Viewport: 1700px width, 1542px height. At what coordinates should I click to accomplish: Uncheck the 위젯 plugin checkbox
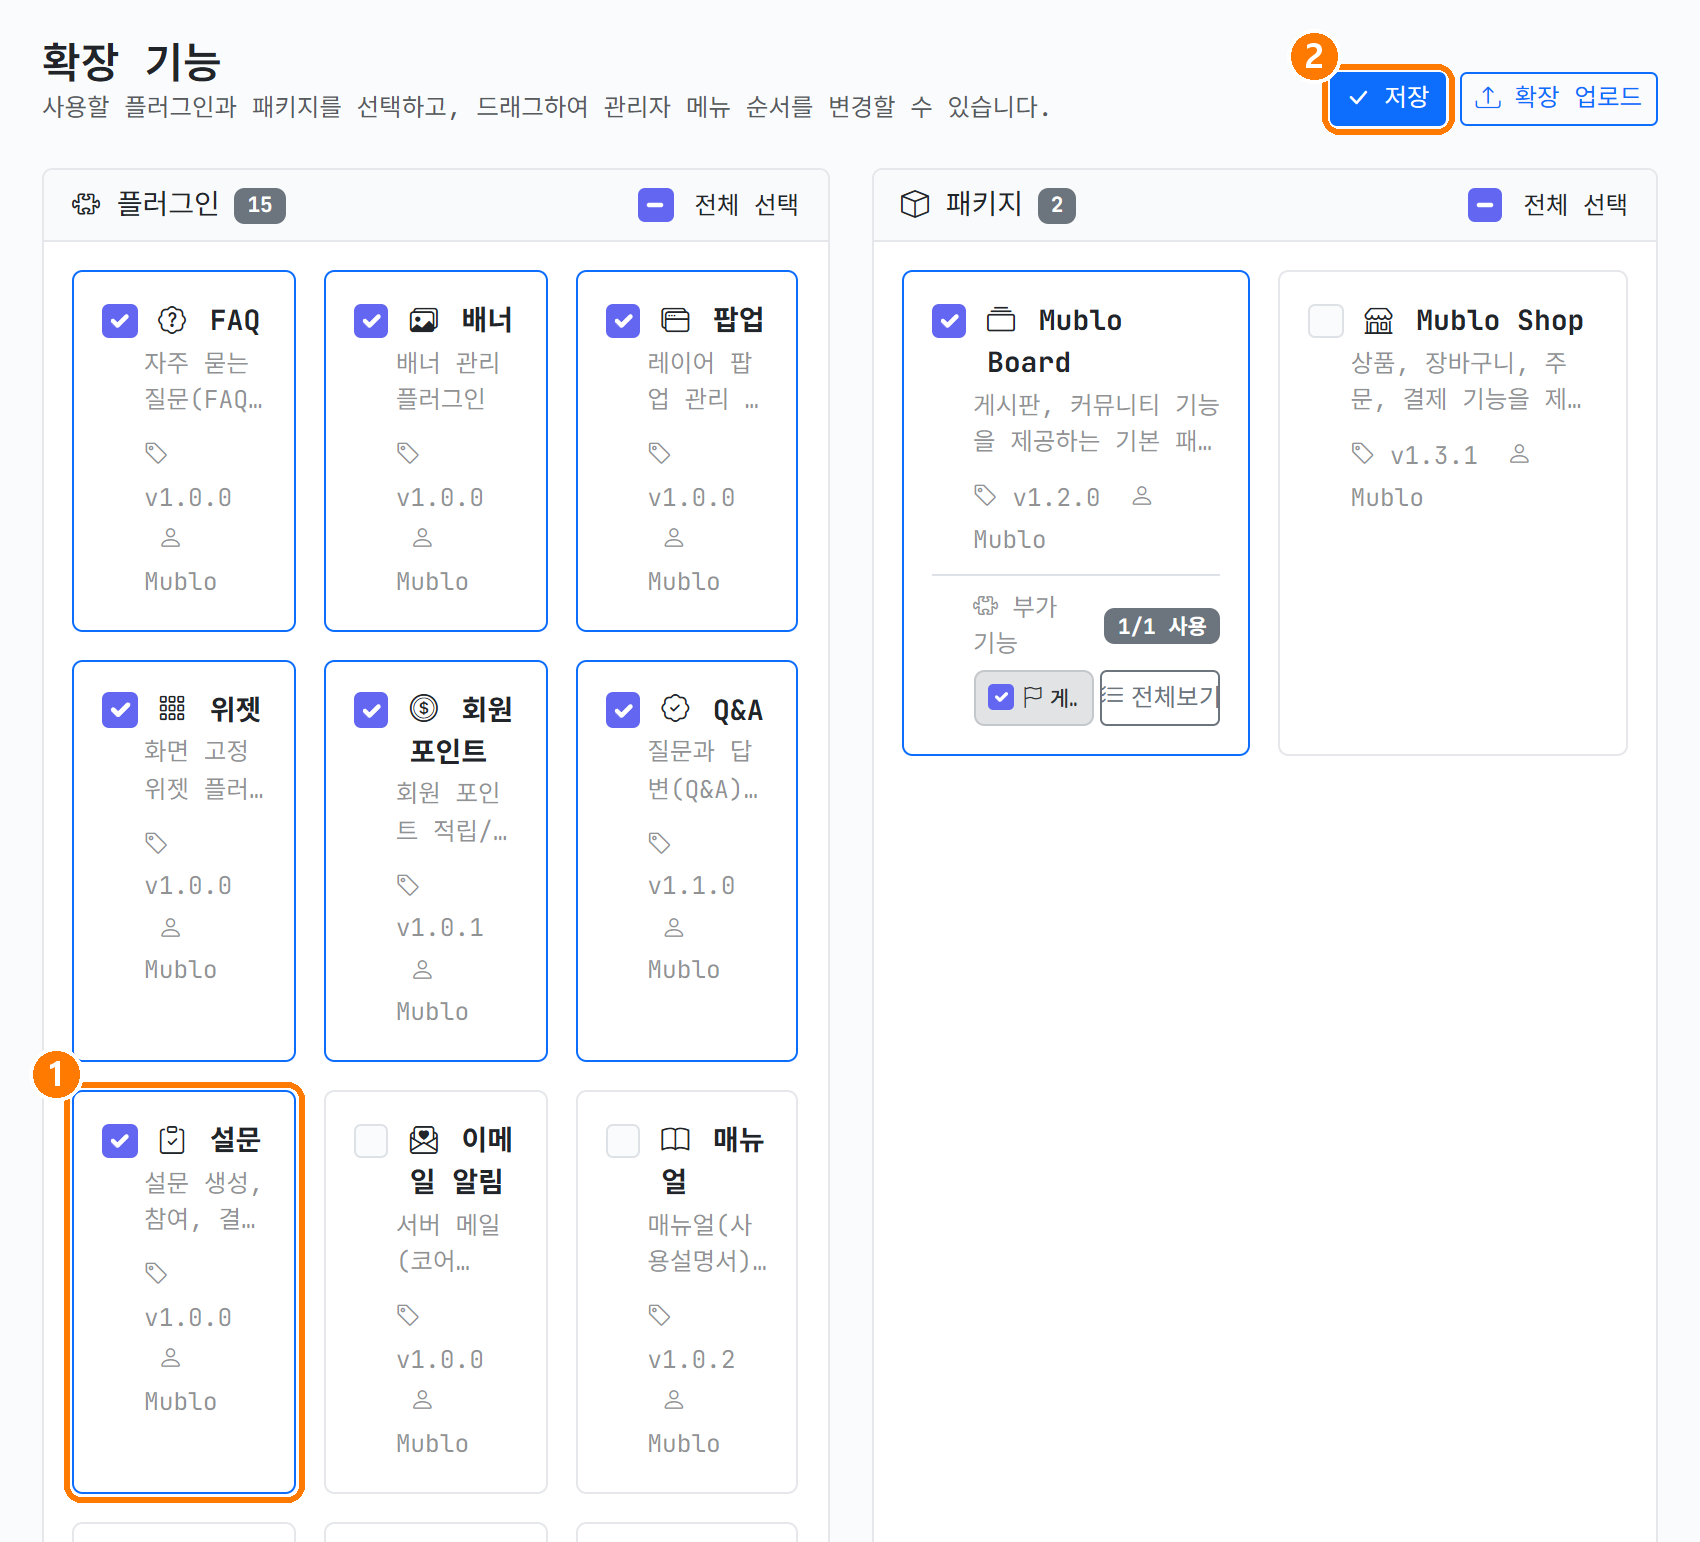tap(120, 710)
